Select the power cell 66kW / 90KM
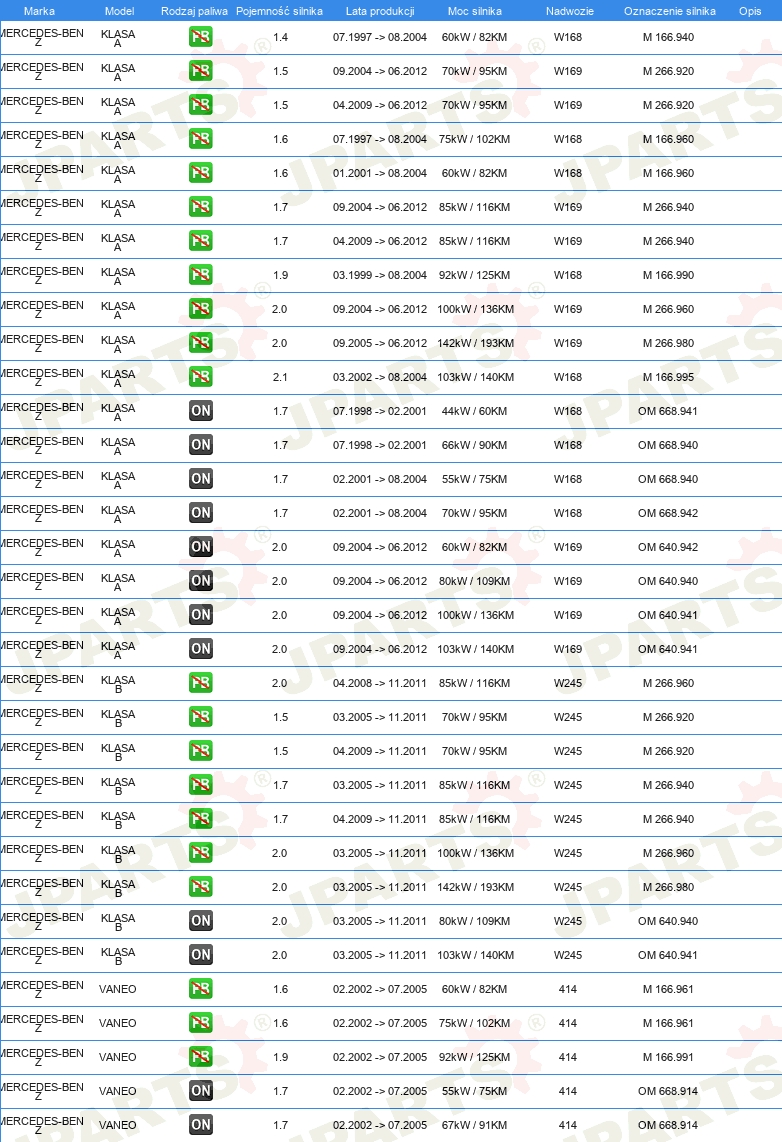This screenshot has height=1142, width=782. pyautogui.click(x=474, y=445)
